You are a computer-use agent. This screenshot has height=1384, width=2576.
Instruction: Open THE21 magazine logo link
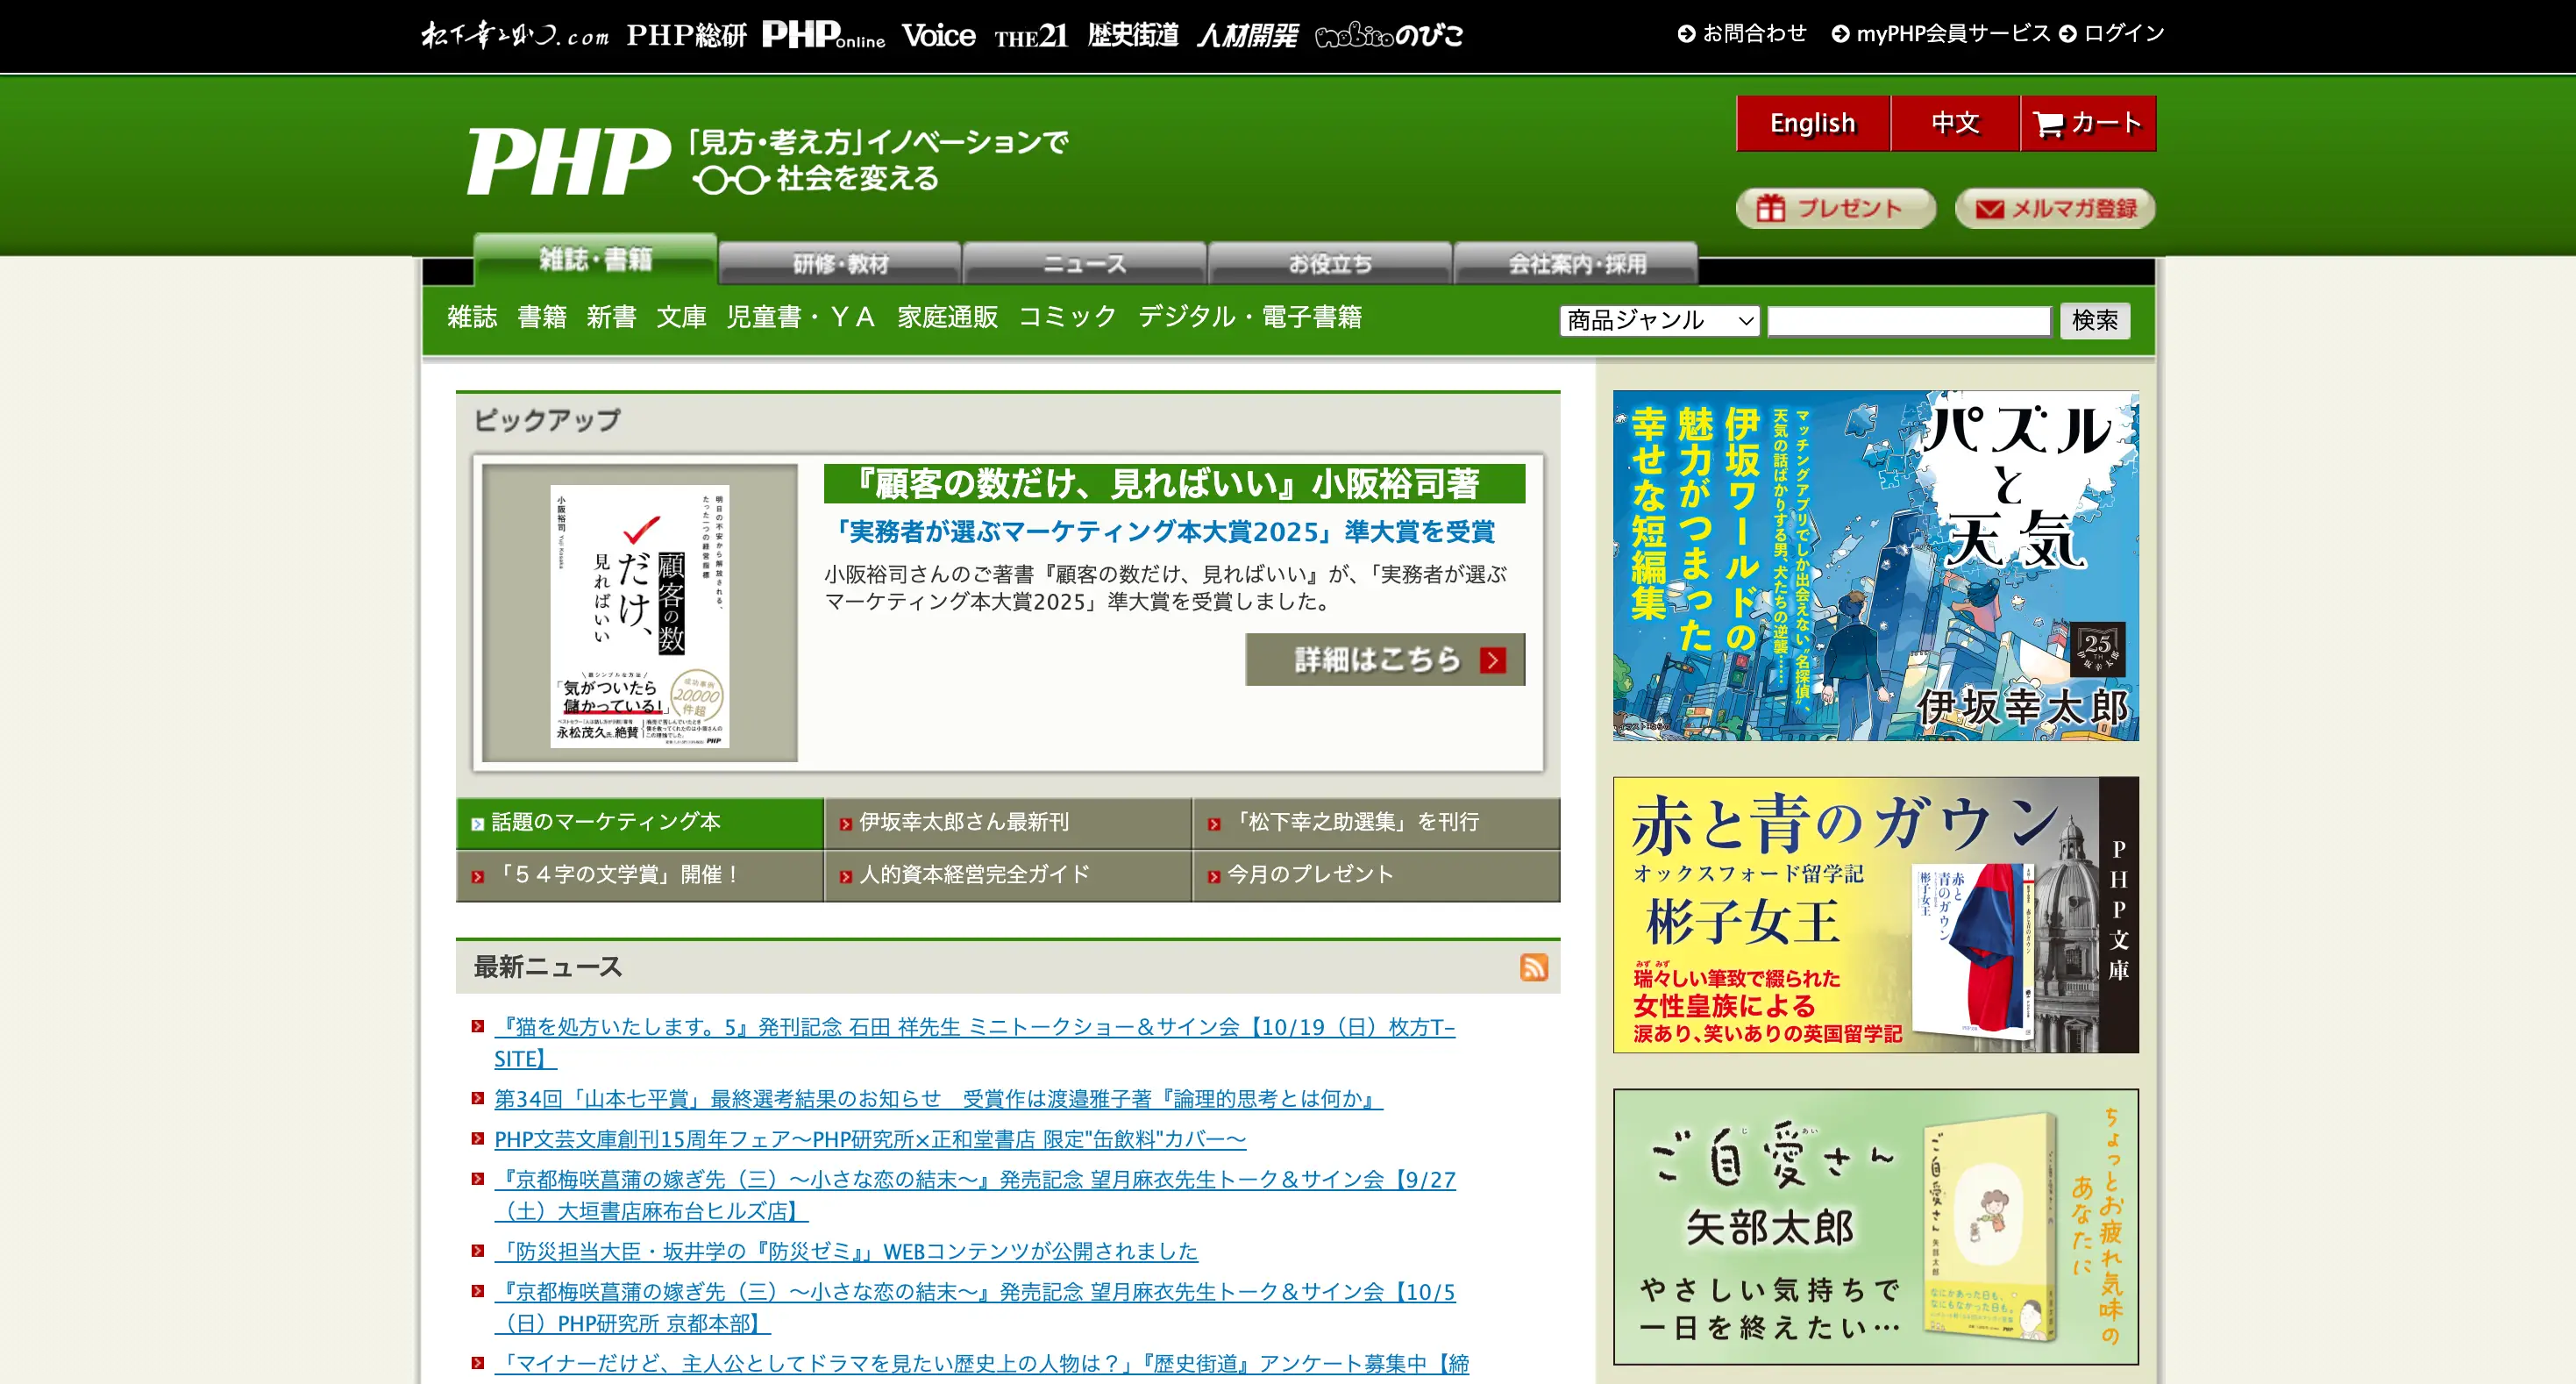1030,37
